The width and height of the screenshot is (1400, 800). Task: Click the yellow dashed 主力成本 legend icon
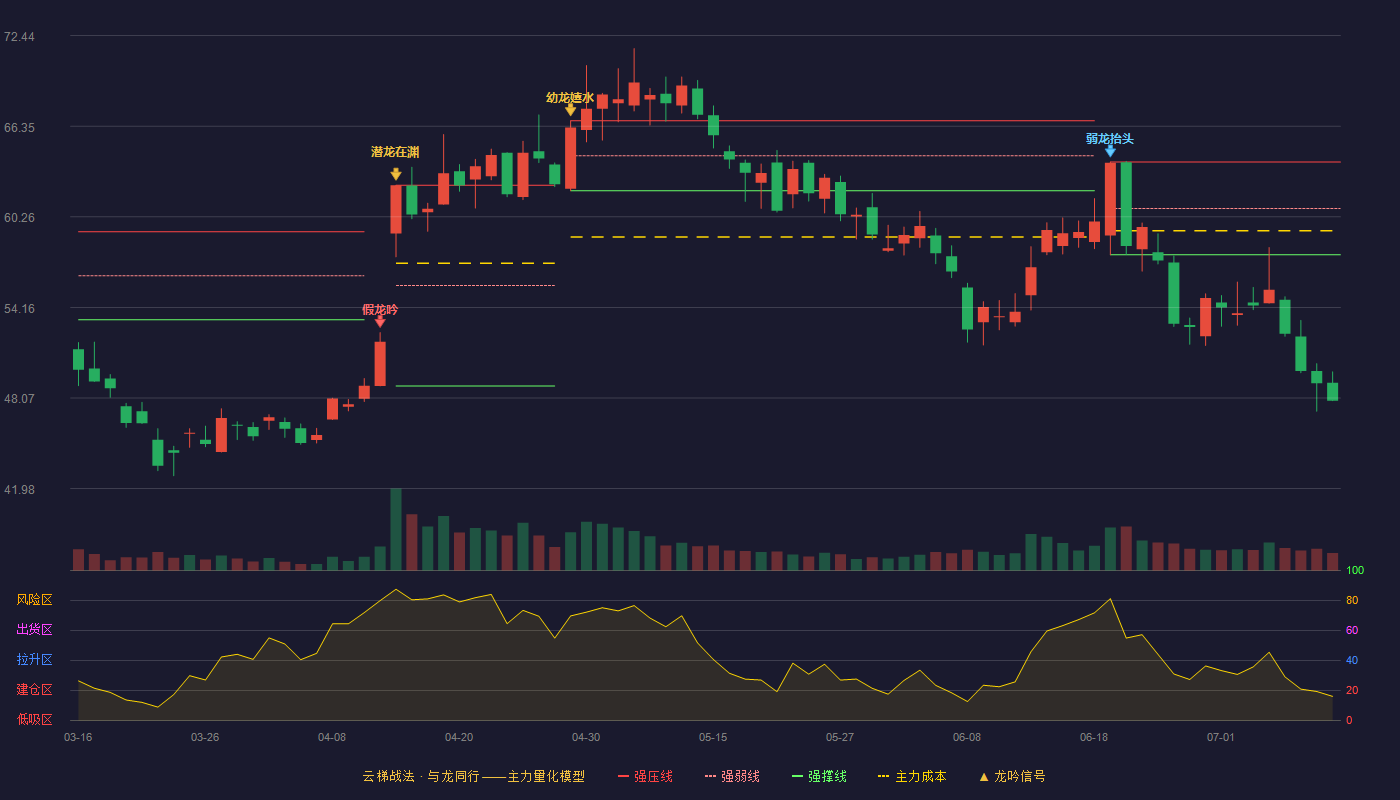pyautogui.click(x=883, y=776)
